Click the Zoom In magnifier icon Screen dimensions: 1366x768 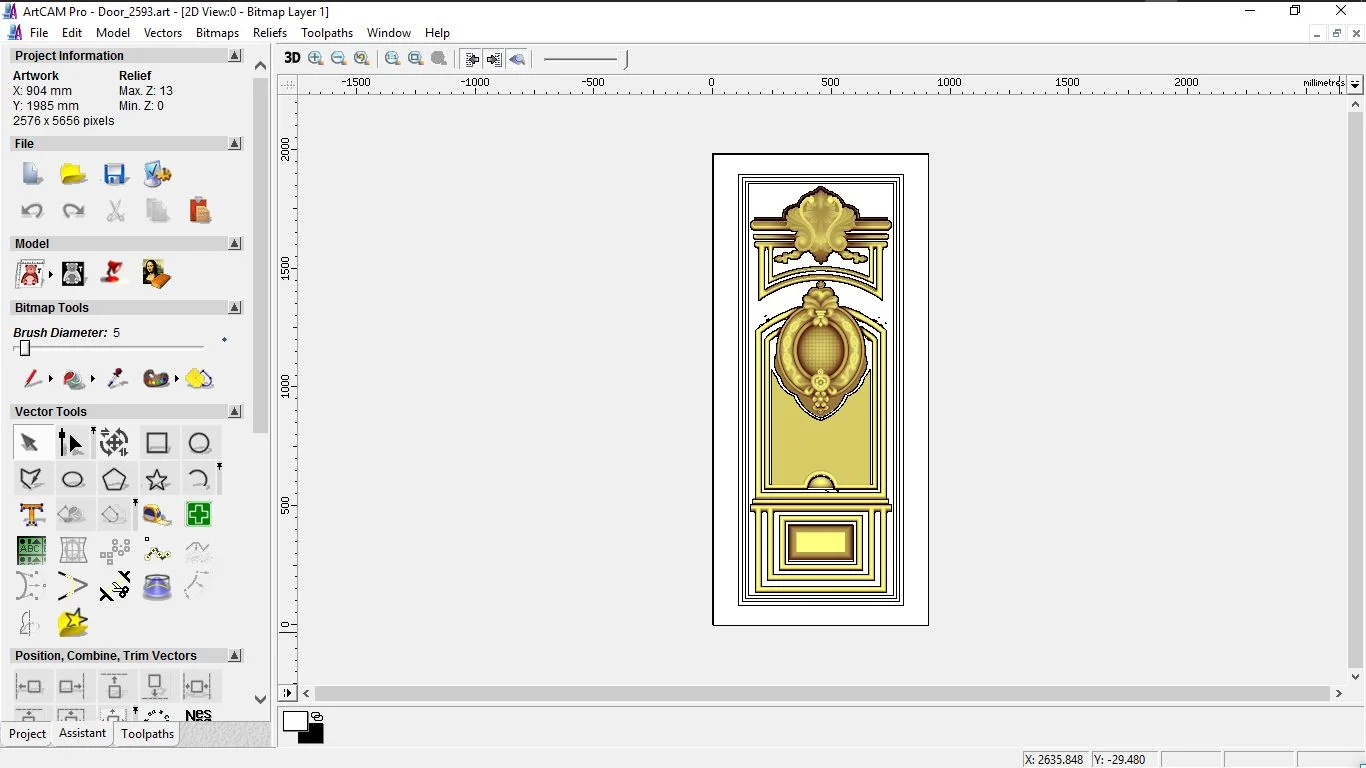316,59
